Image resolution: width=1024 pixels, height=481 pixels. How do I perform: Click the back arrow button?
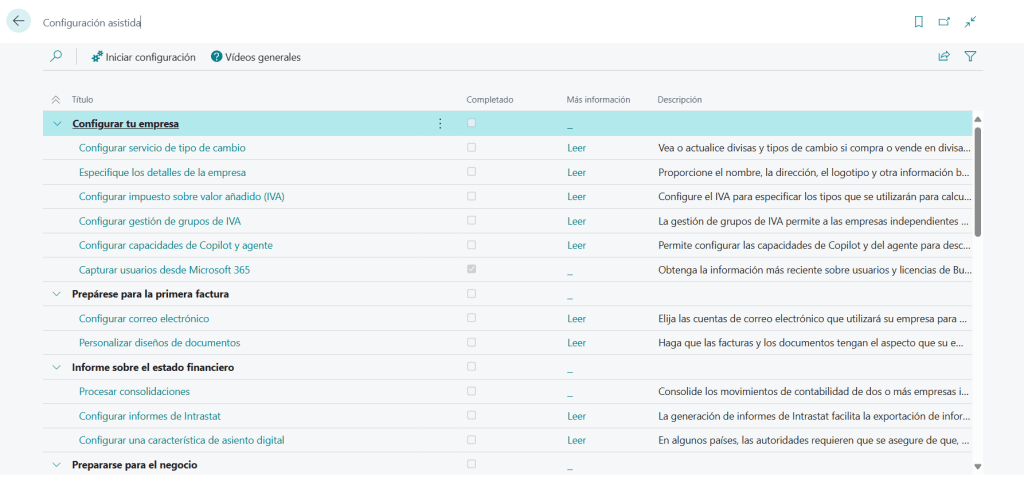point(19,21)
